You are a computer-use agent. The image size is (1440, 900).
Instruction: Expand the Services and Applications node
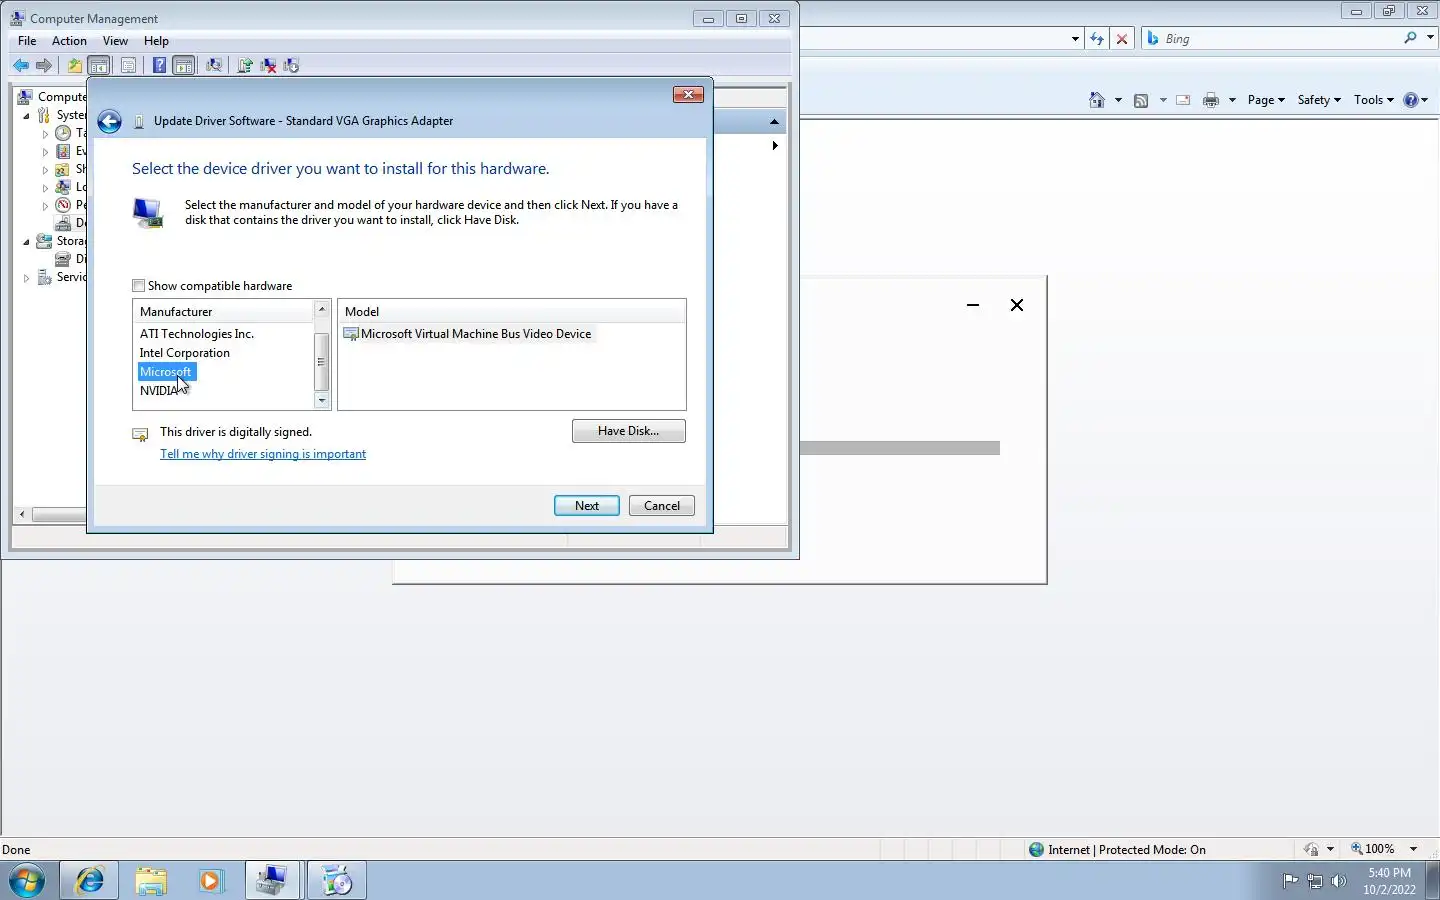(x=27, y=278)
